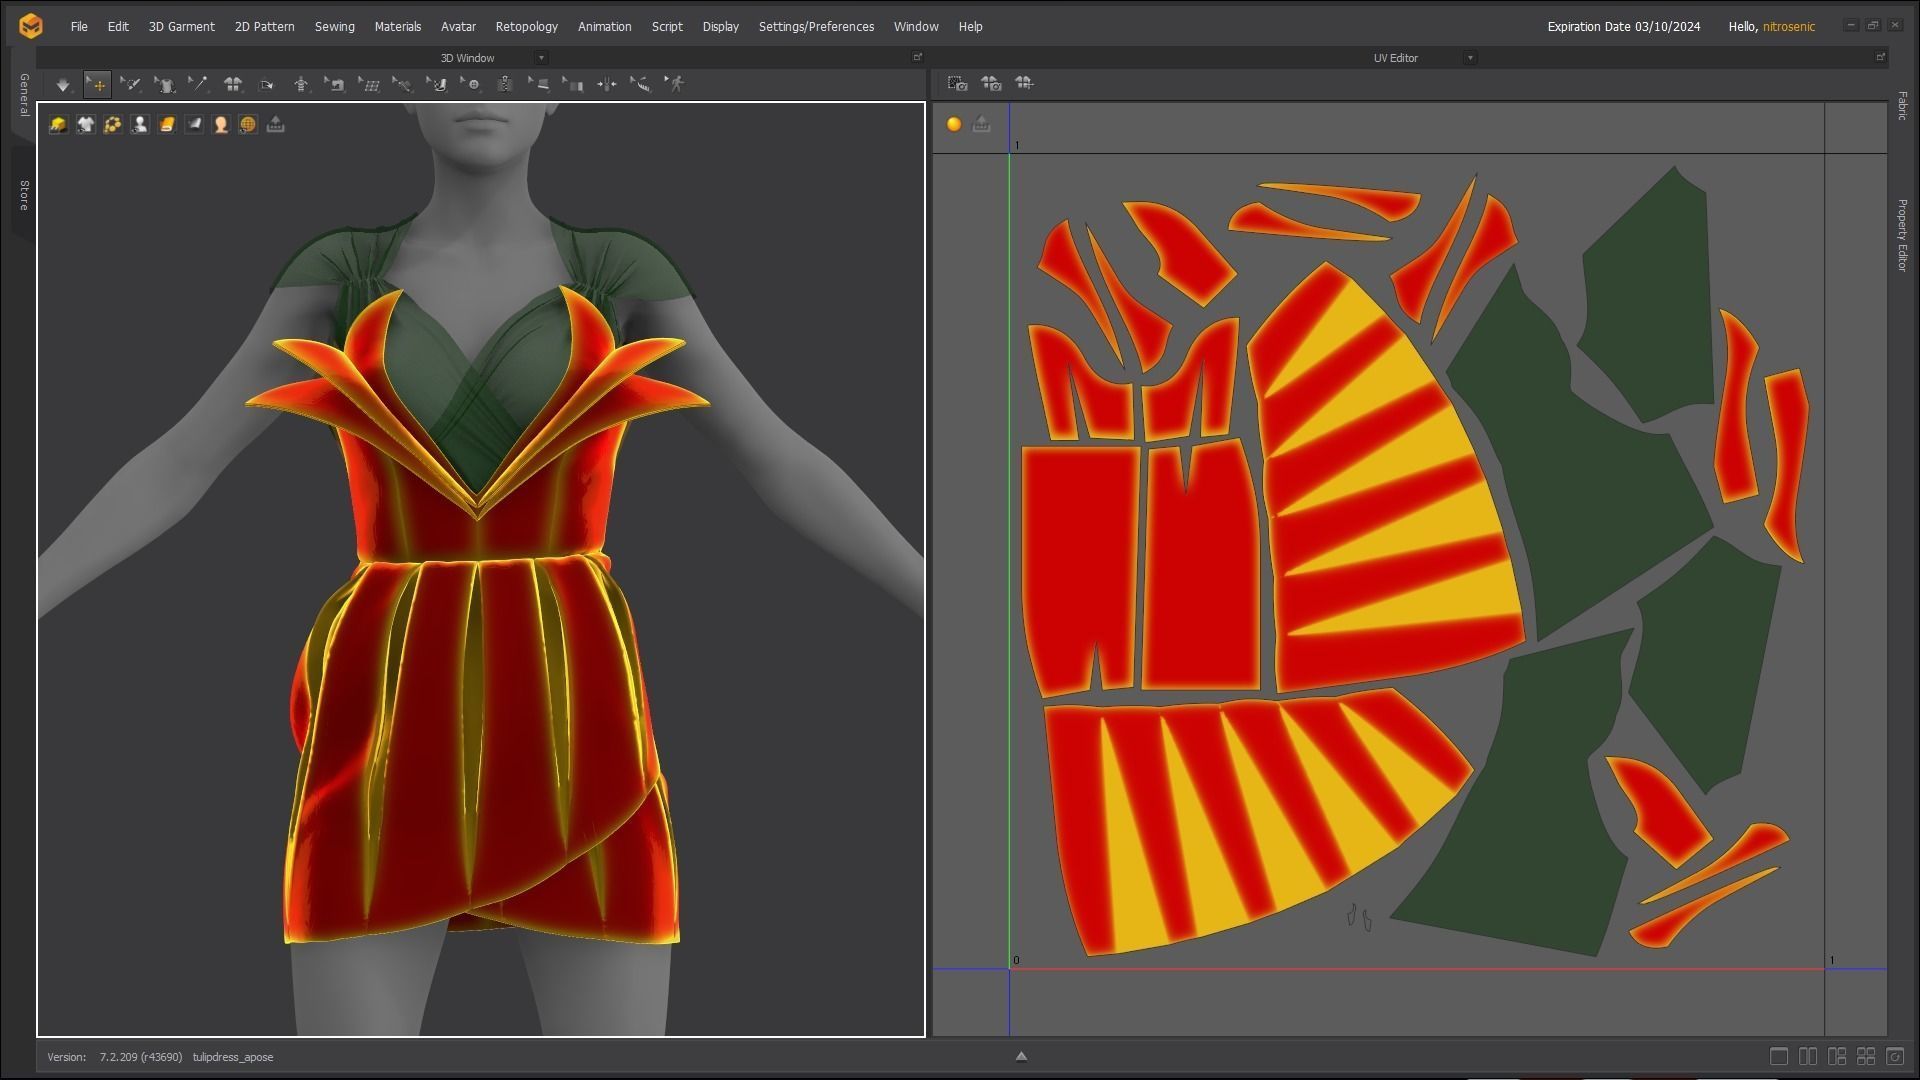Open the 2D Pattern menu

tap(264, 27)
